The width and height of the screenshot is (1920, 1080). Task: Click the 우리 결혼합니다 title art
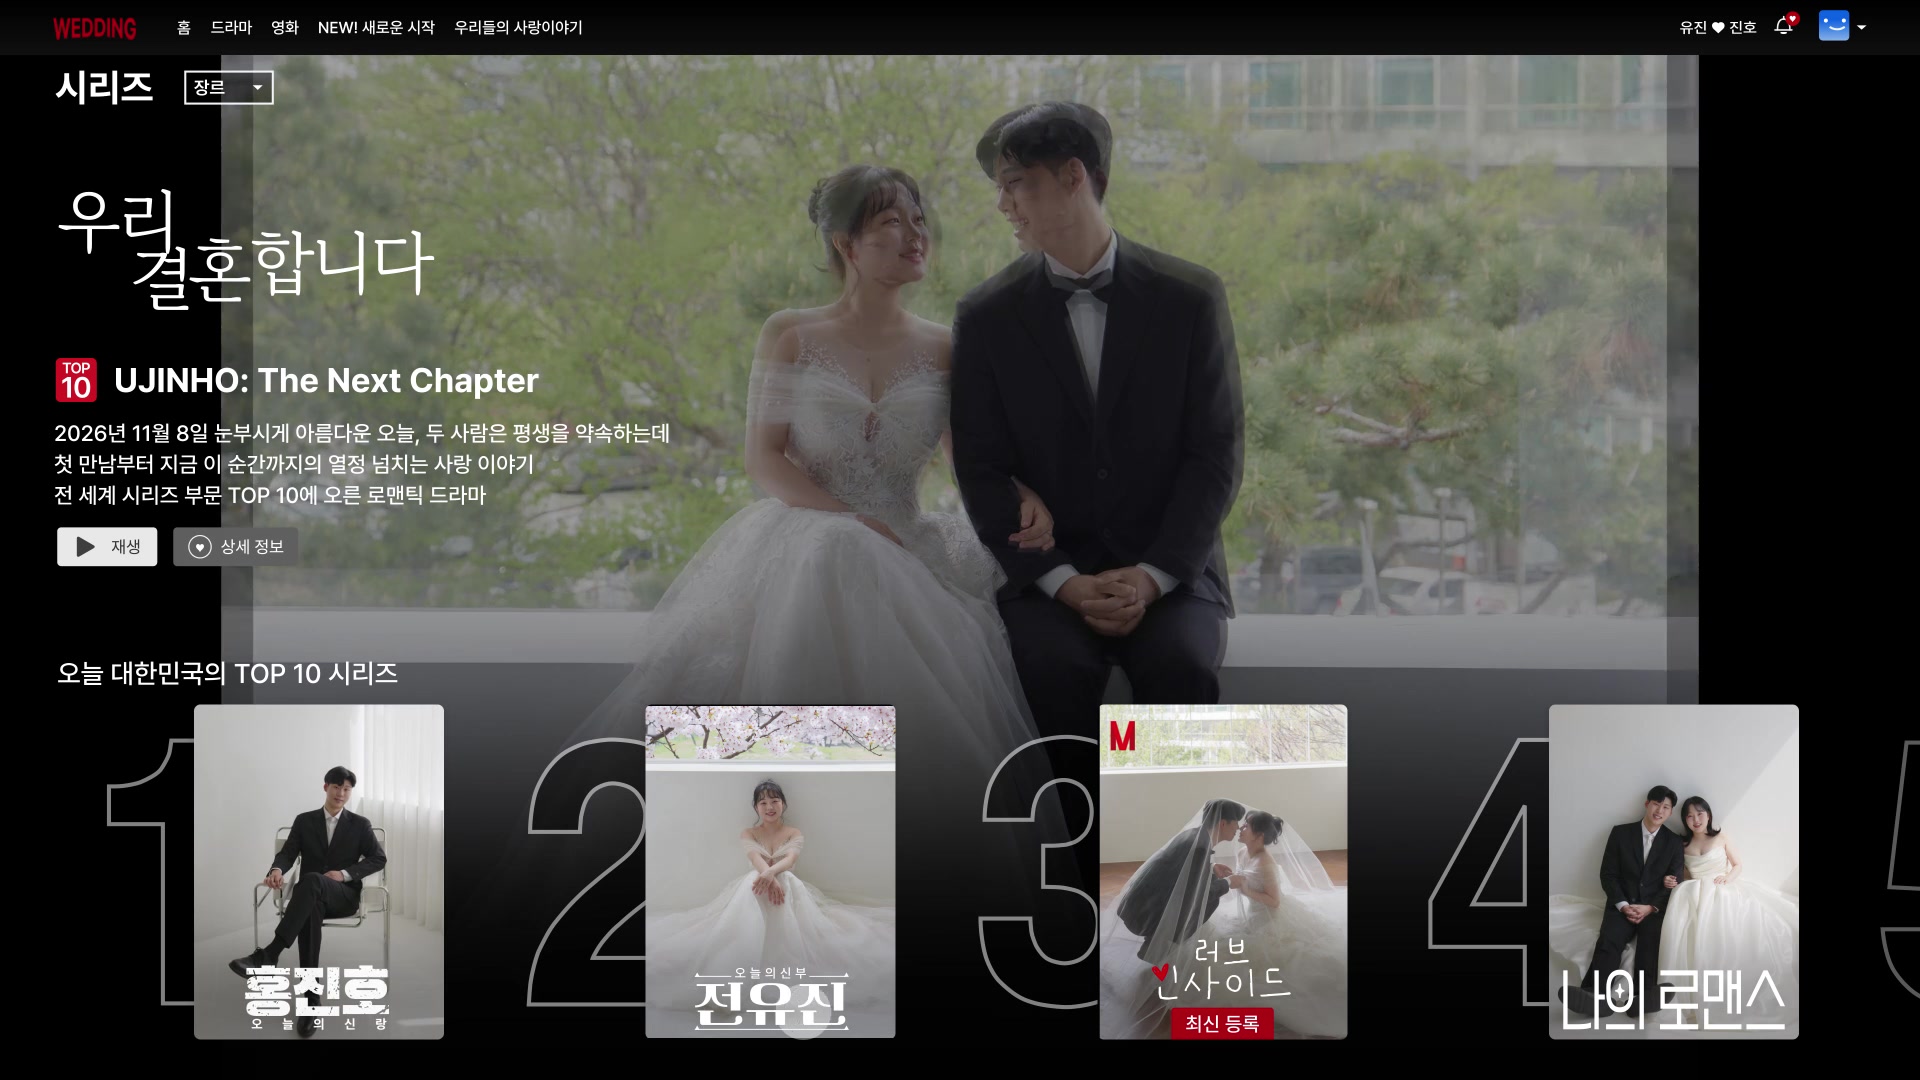point(246,250)
